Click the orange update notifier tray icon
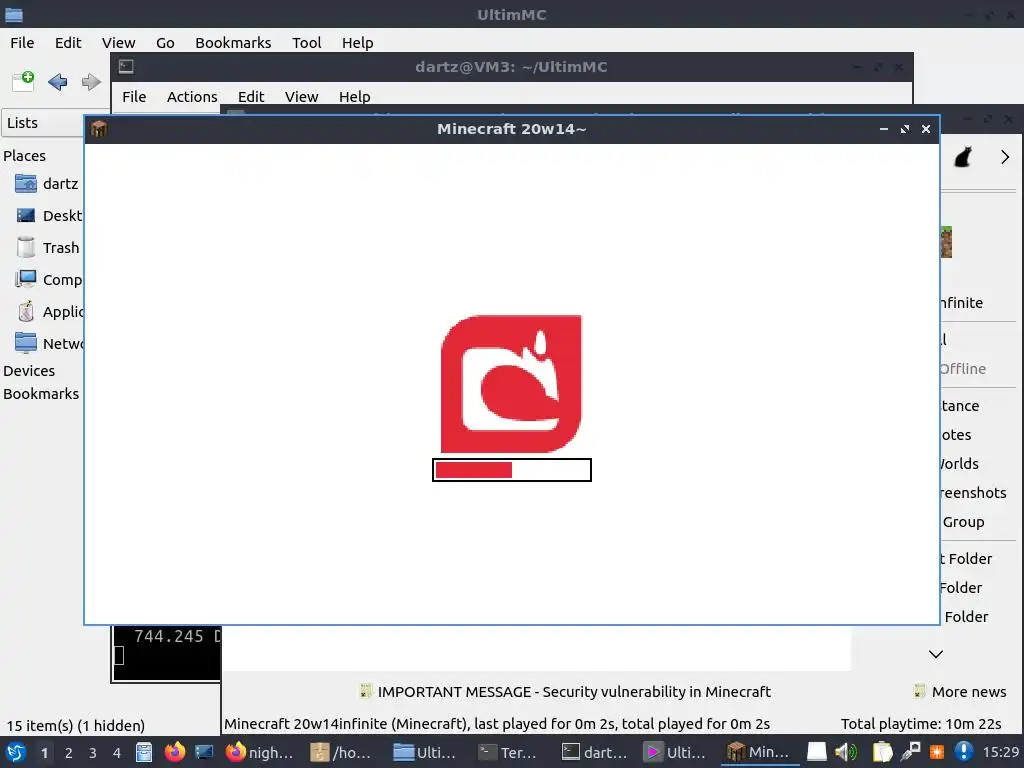Screen dimensions: 1024x768 click(936, 752)
